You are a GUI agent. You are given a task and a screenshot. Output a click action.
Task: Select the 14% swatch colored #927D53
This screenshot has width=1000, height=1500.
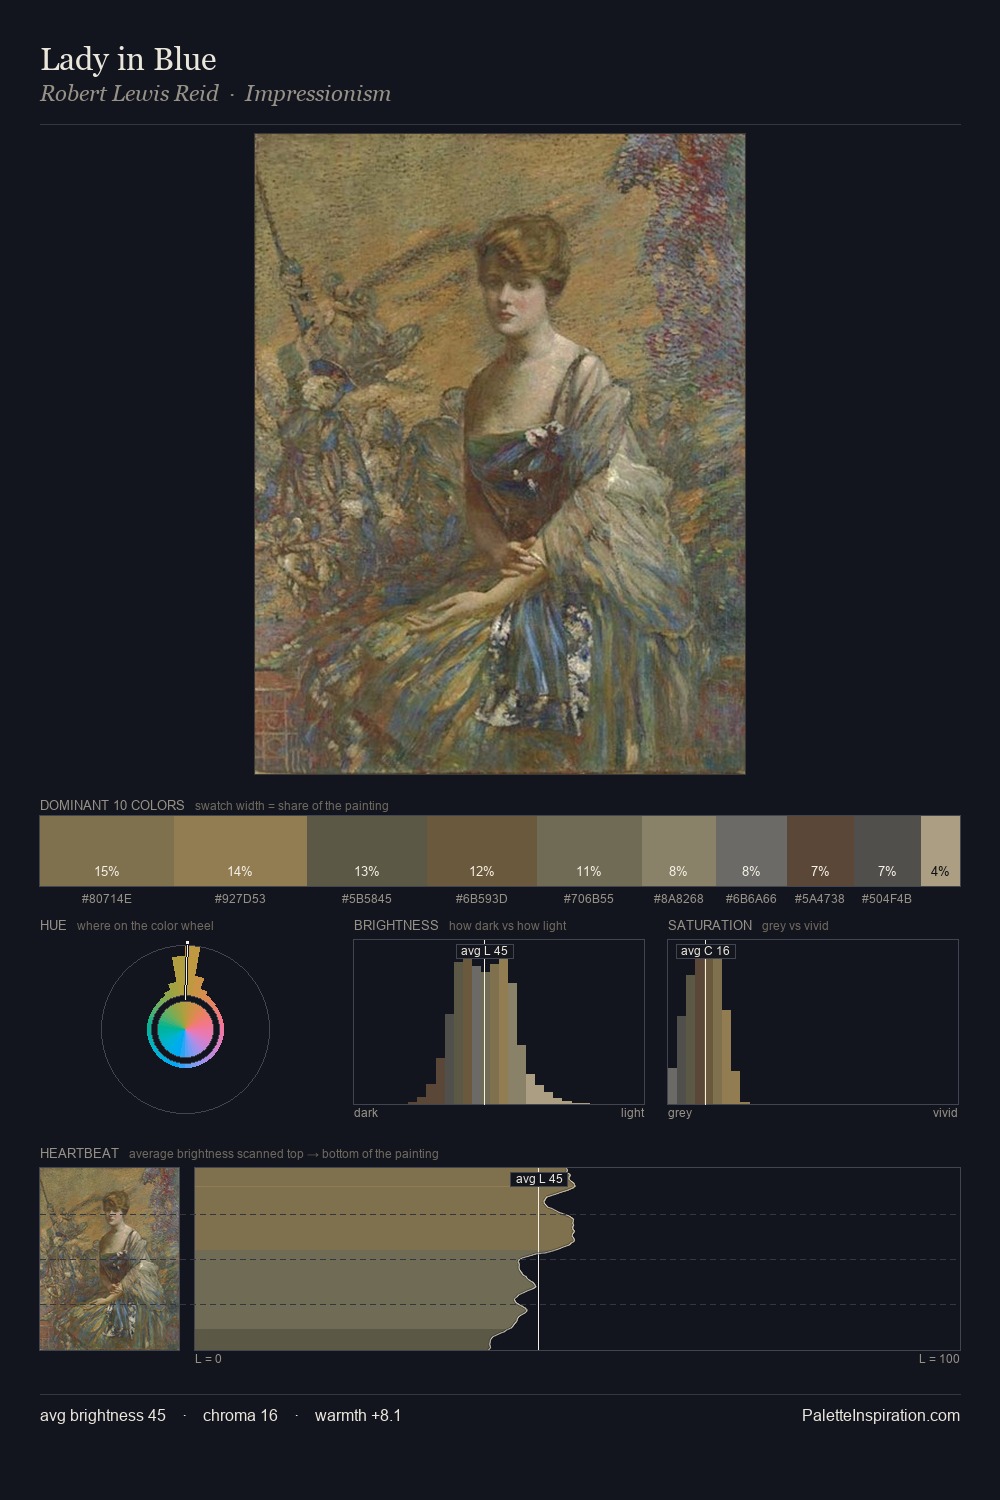tap(240, 851)
